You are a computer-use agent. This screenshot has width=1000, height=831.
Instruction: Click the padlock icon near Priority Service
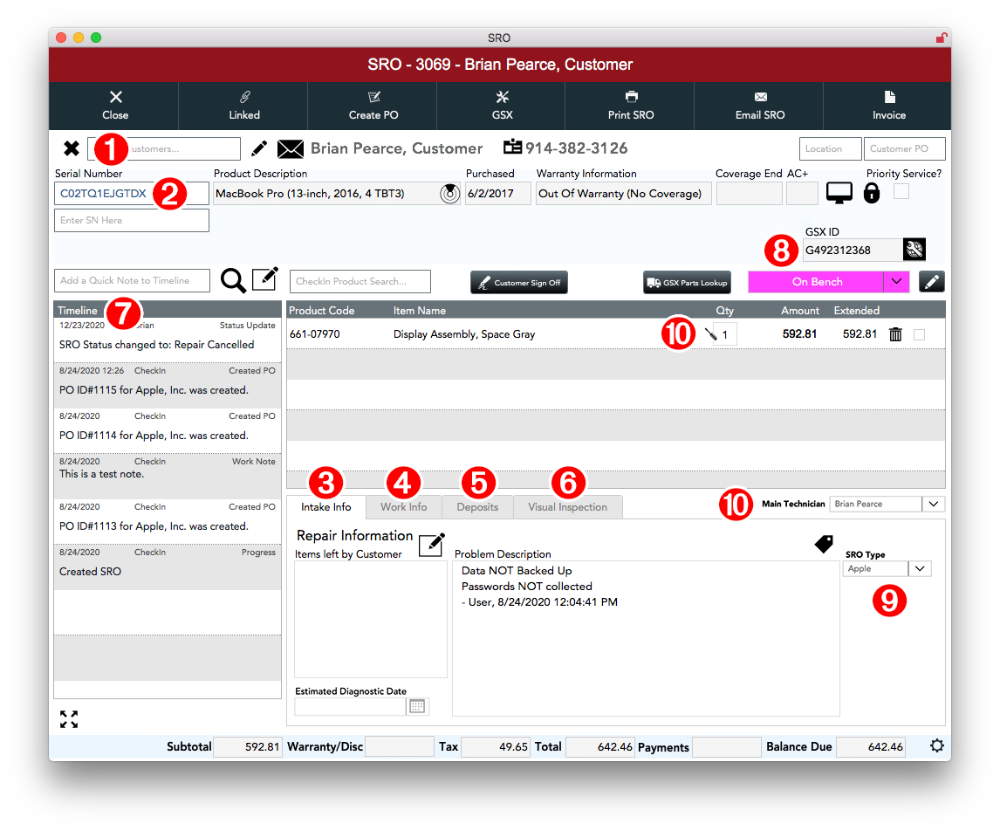pos(871,193)
